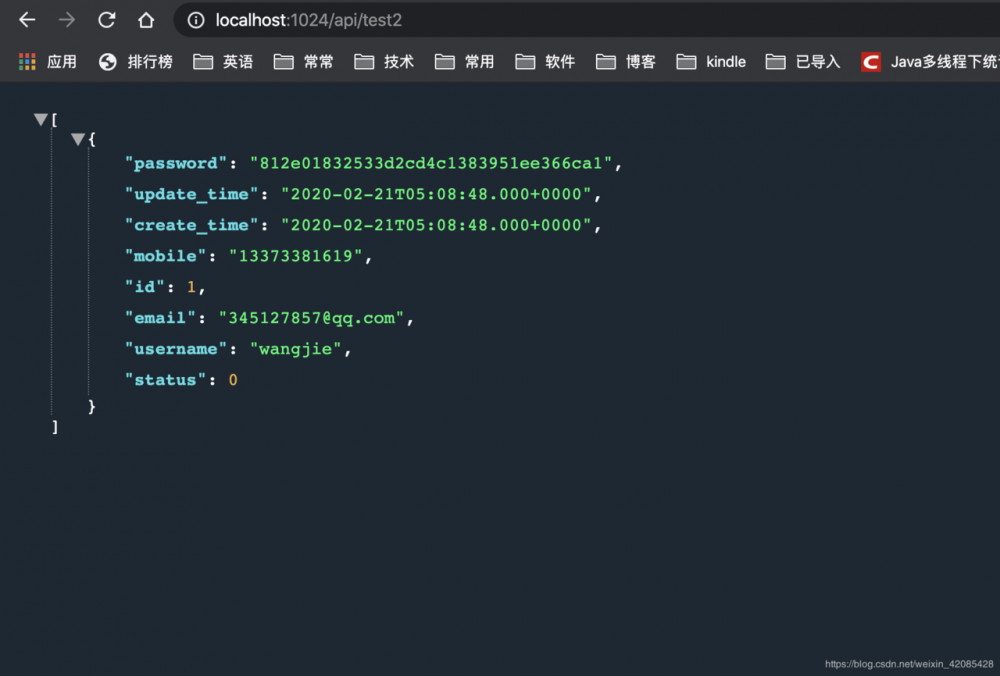The image size is (1000, 676).
Task: Open the 常用 bookmarks folder
Action: click(x=444, y=61)
